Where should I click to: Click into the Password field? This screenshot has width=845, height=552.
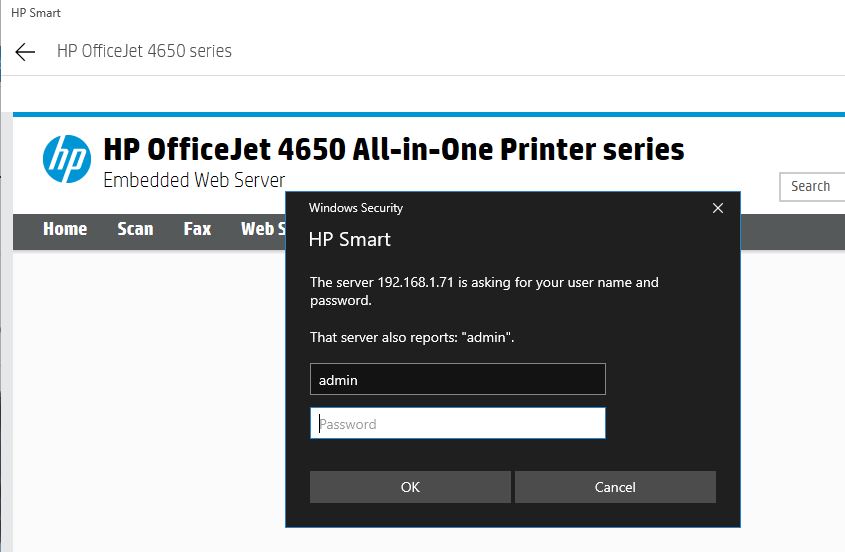coord(457,423)
